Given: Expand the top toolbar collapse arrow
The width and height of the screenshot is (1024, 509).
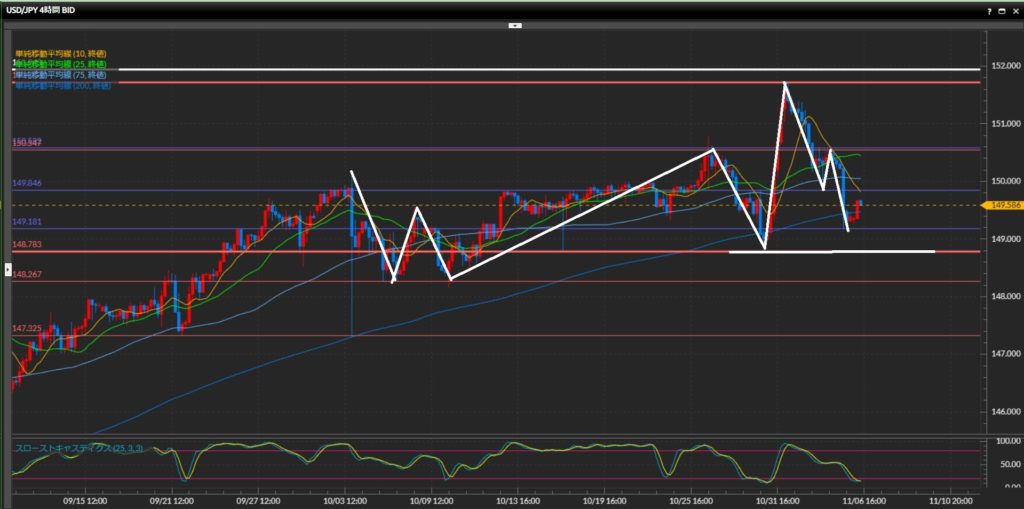Looking at the screenshot, I should pyautogui.click(x=514, y=26).
